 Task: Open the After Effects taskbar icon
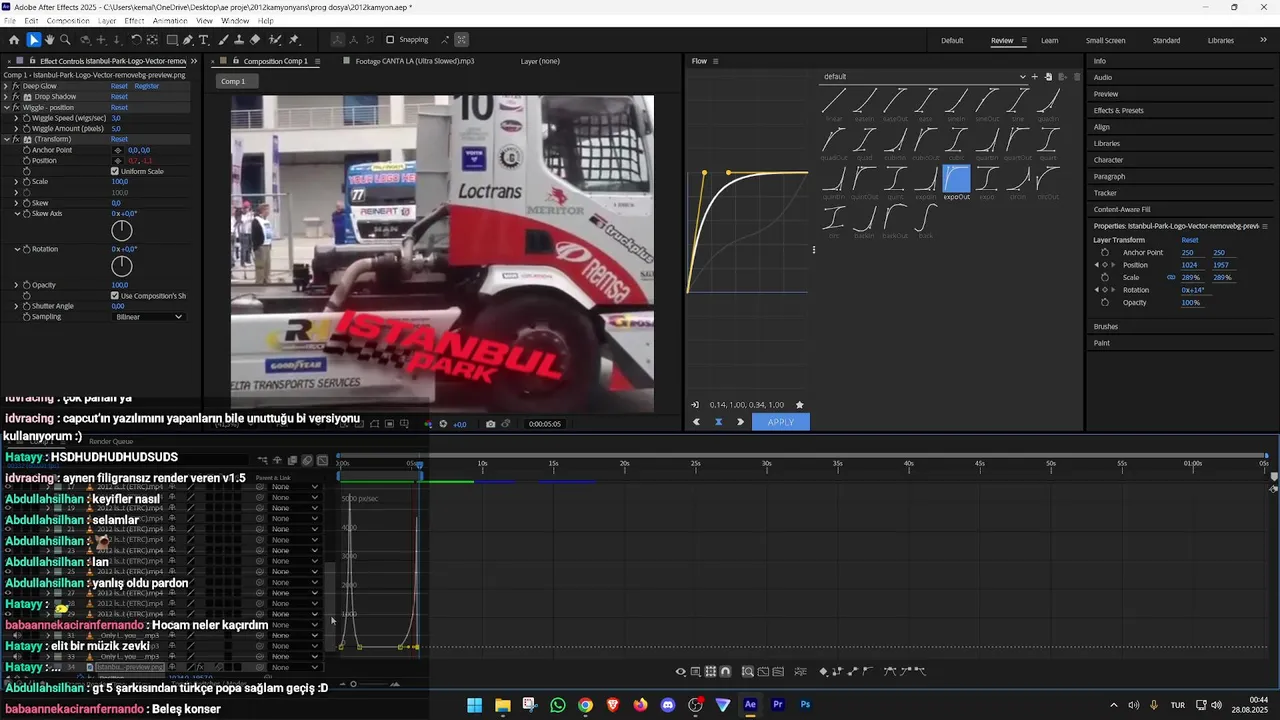tap(750, 705)
